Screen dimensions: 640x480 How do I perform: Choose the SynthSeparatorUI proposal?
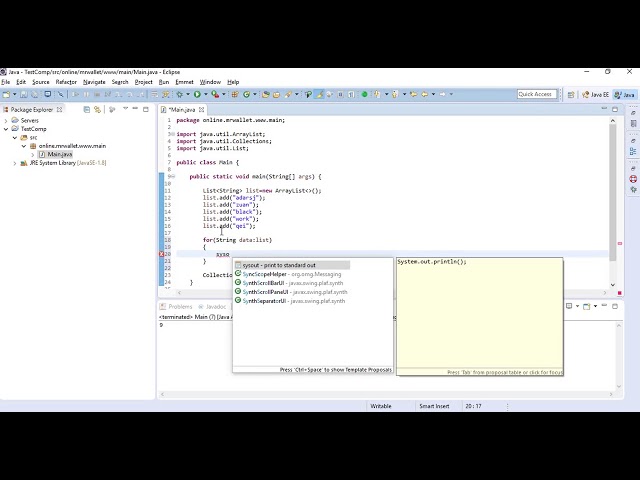(x=292, y=301)
